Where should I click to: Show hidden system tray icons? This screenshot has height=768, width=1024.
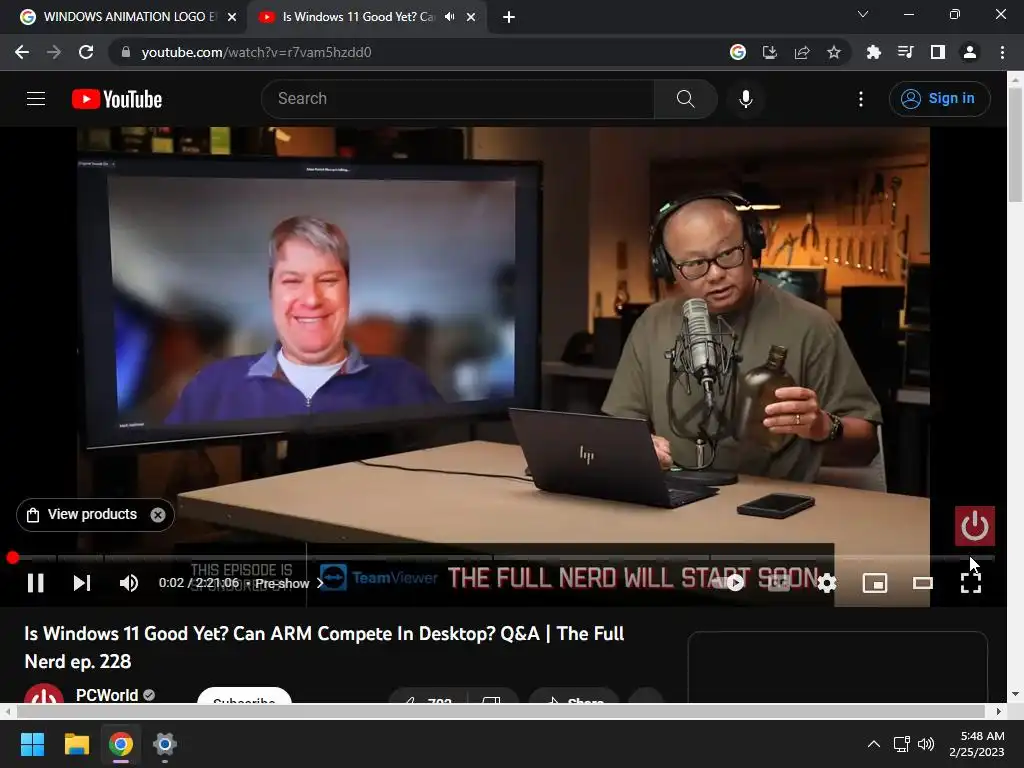point(873,744)
